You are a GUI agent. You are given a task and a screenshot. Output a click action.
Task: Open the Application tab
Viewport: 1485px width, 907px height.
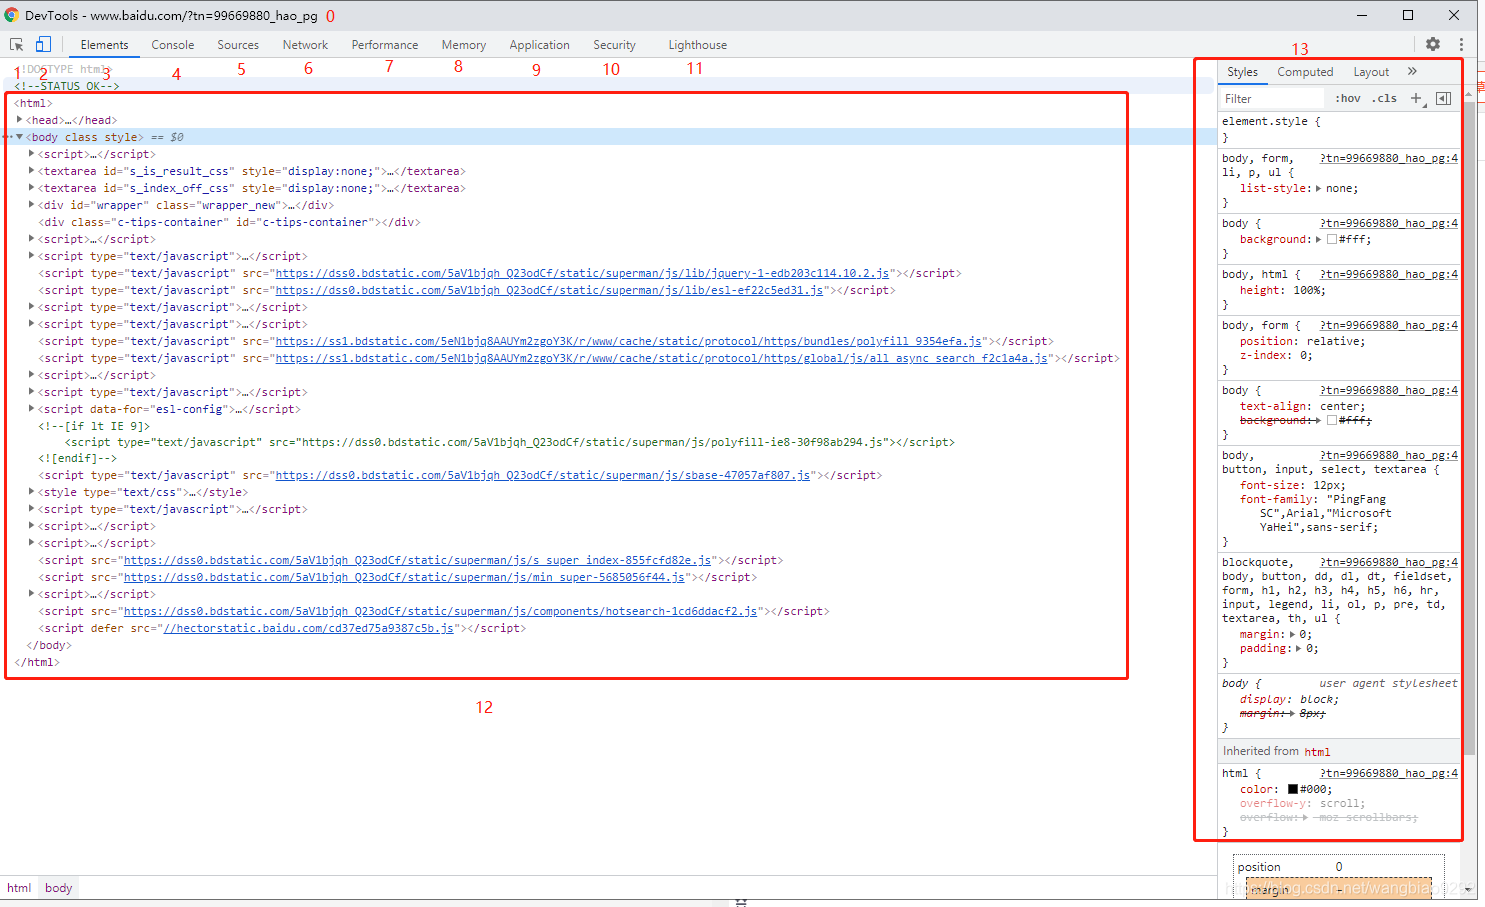coord(539,45)
